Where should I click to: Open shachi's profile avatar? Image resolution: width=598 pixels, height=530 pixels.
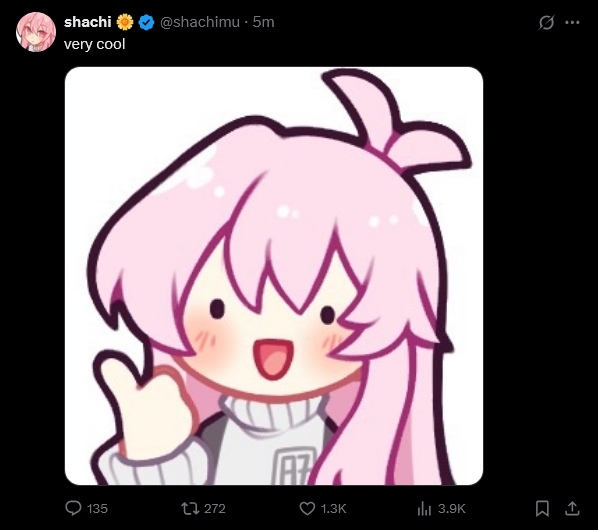(x=36, y=32)
